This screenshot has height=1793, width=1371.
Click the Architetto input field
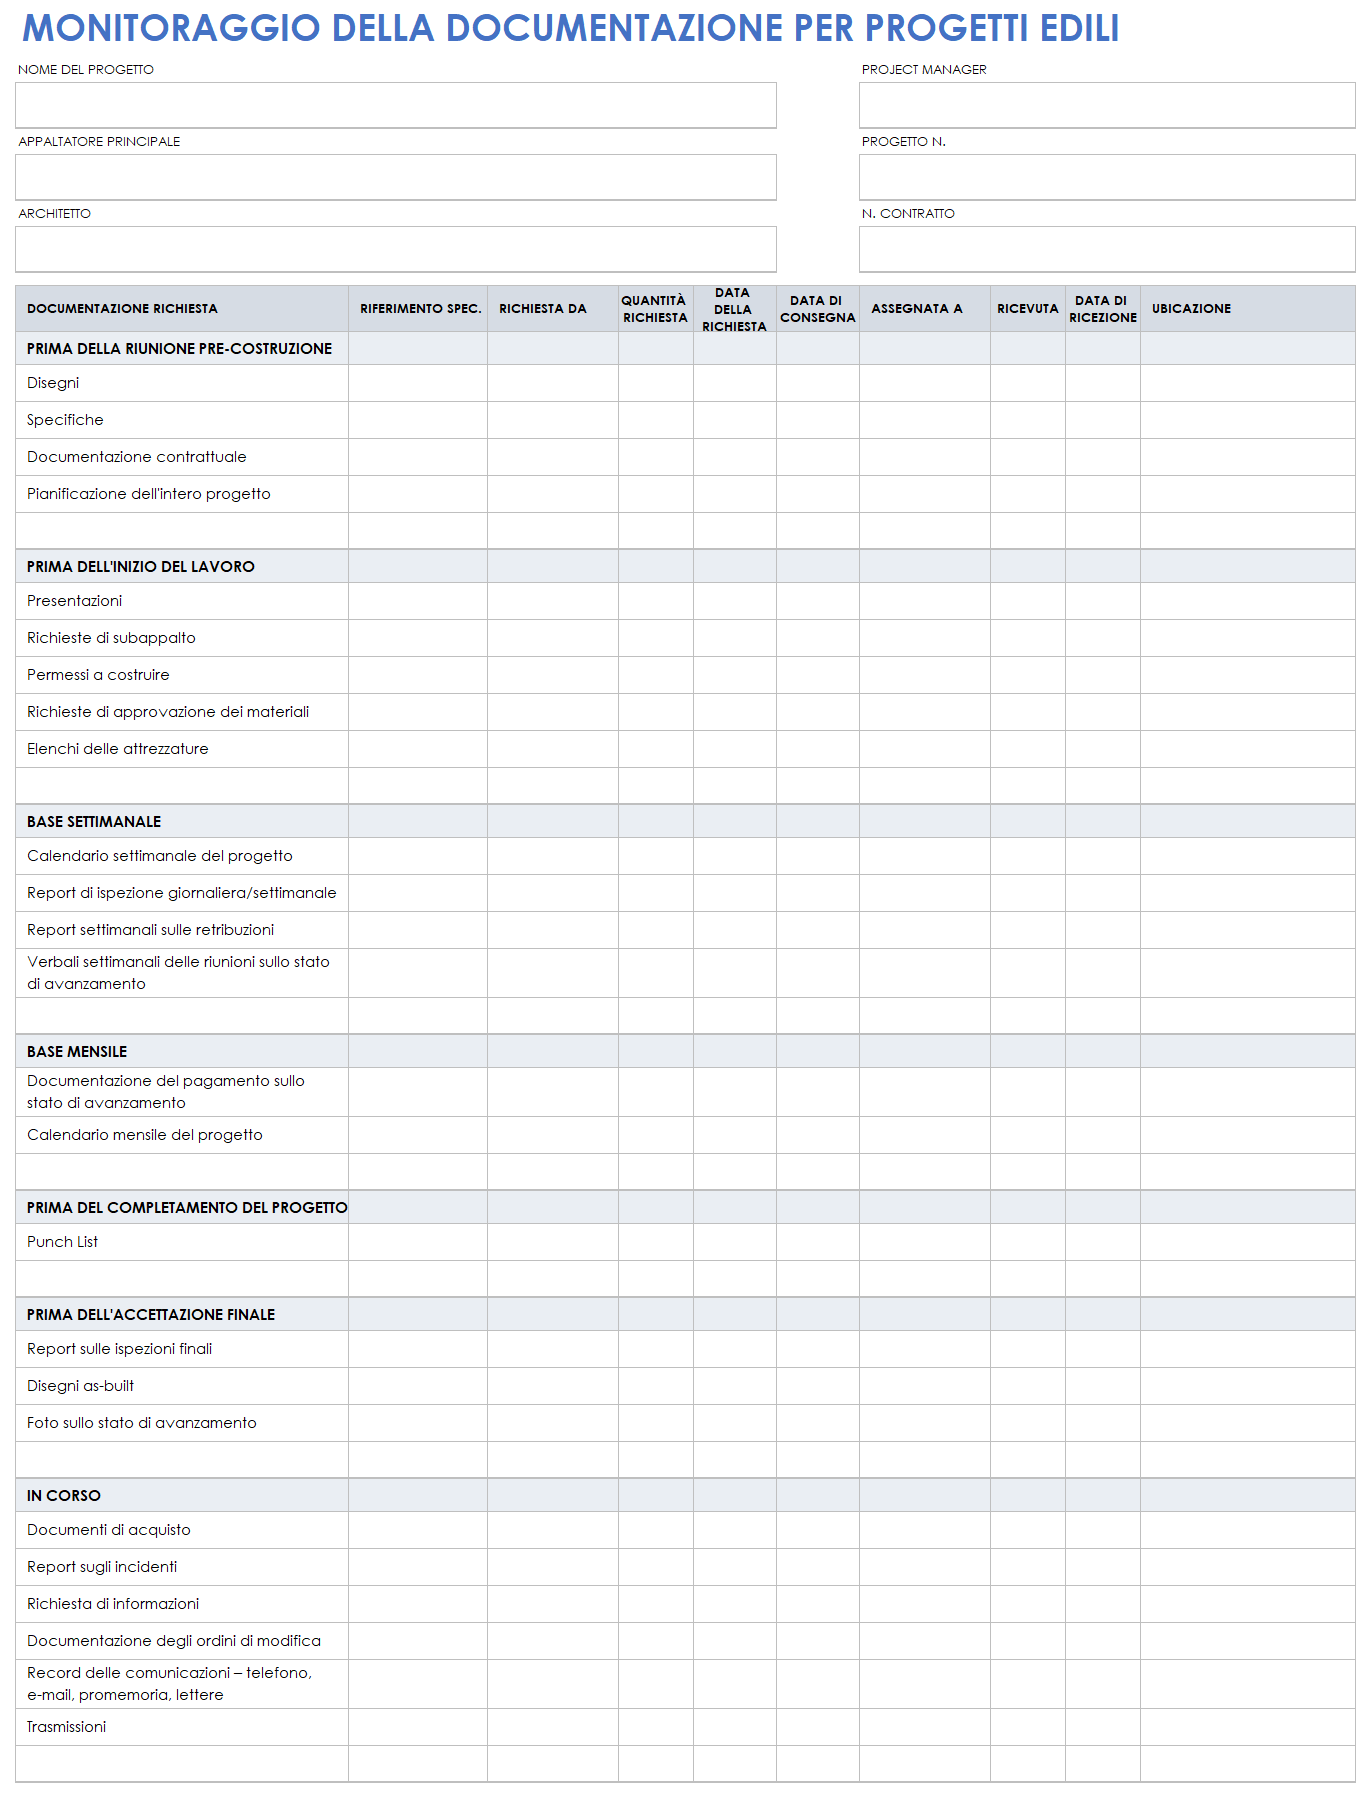coord(395,249)
